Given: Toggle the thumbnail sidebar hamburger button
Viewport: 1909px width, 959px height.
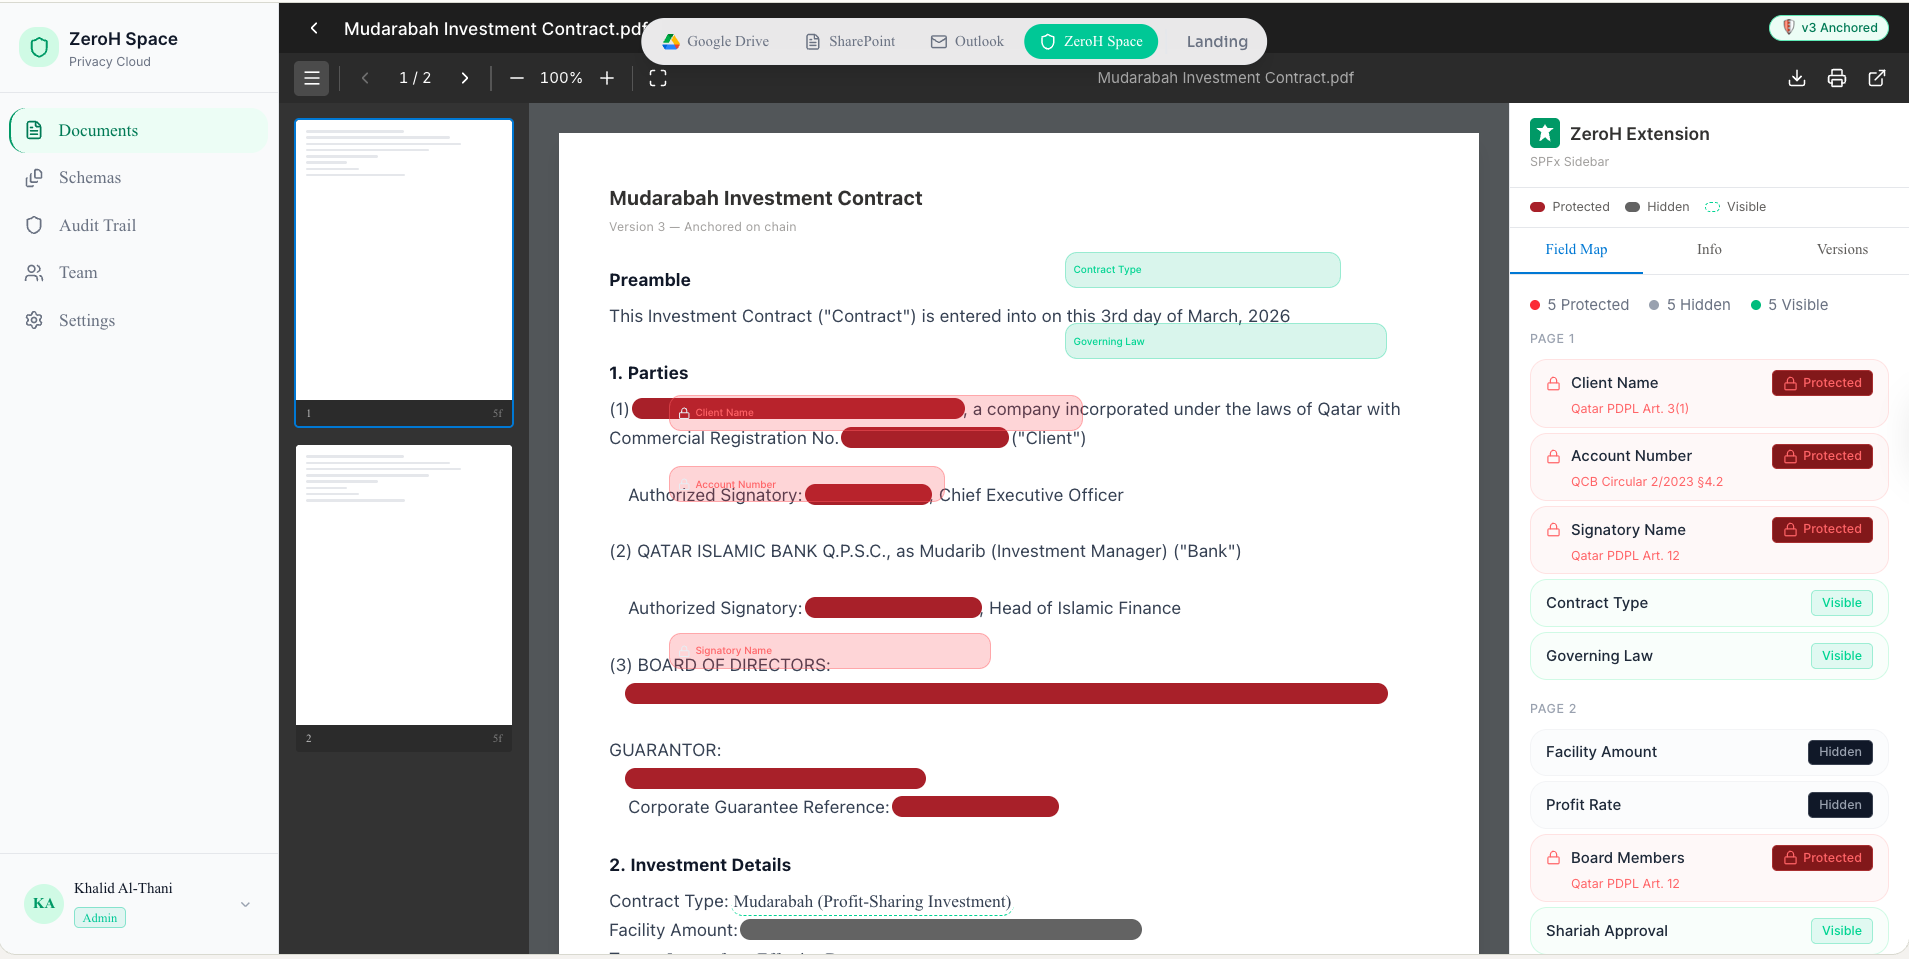Looking at the screenshot, I should tap(311, 78).
